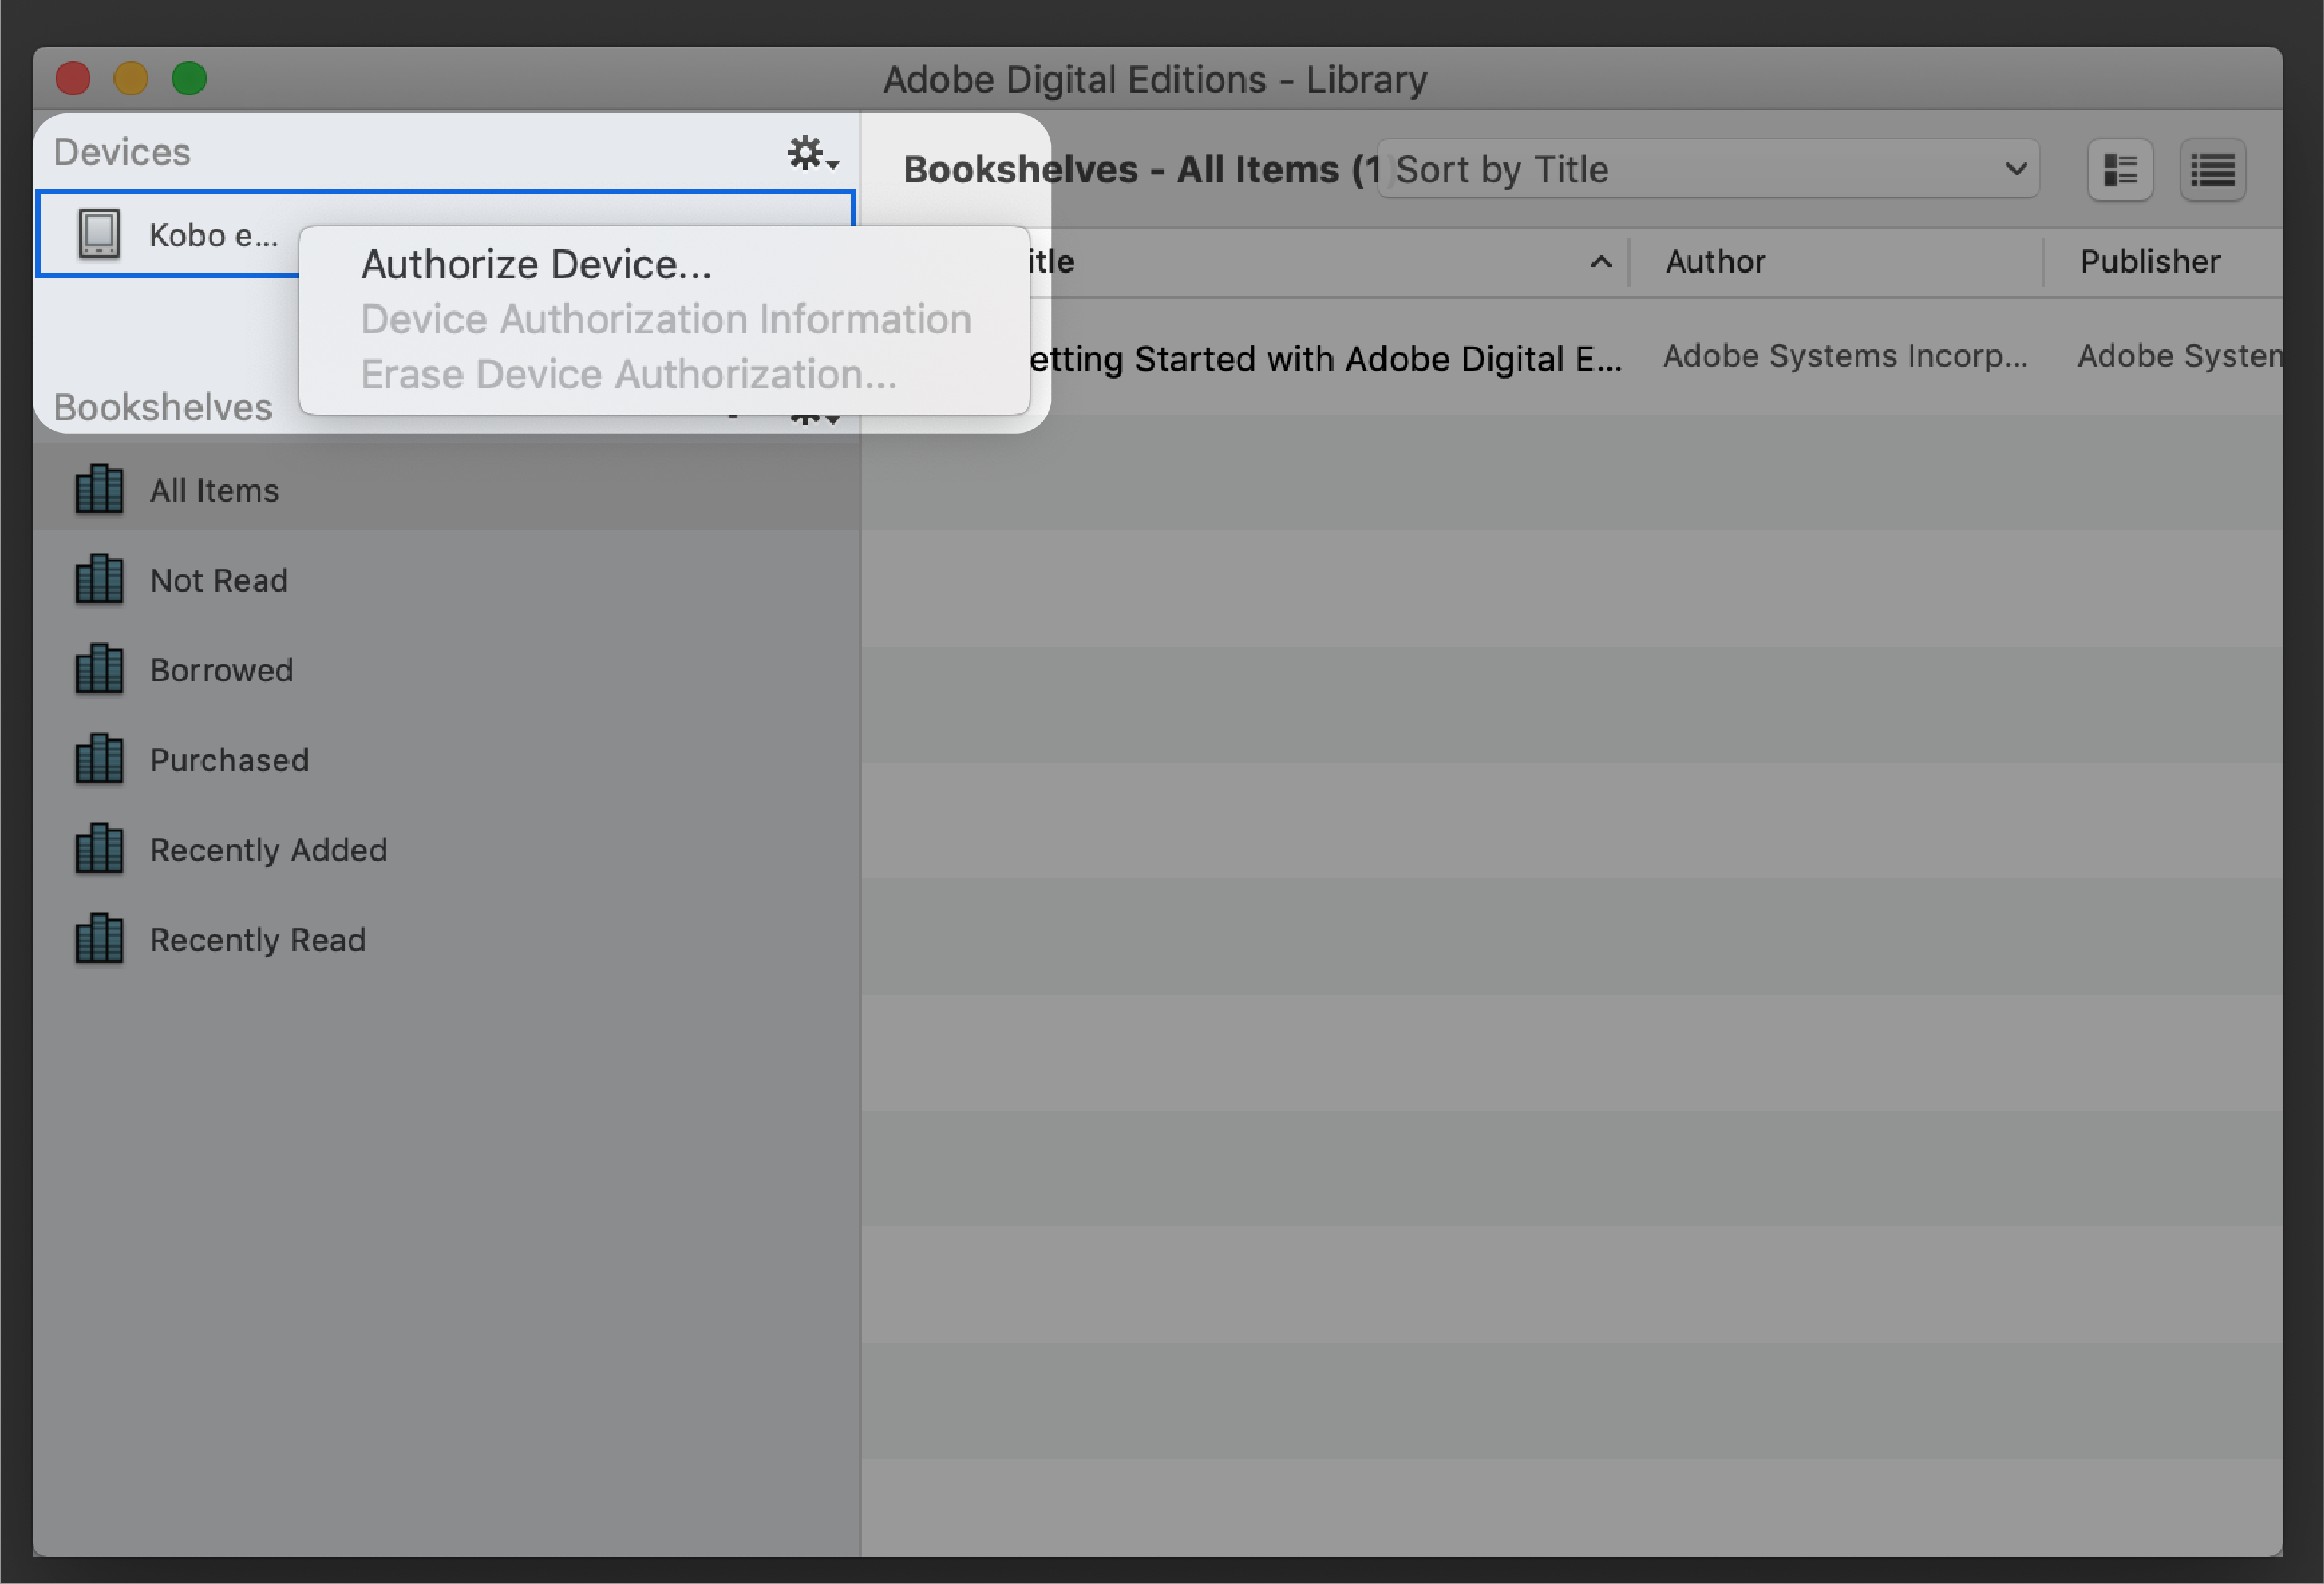Select the grid view layout icon

tap(2119, 171)
